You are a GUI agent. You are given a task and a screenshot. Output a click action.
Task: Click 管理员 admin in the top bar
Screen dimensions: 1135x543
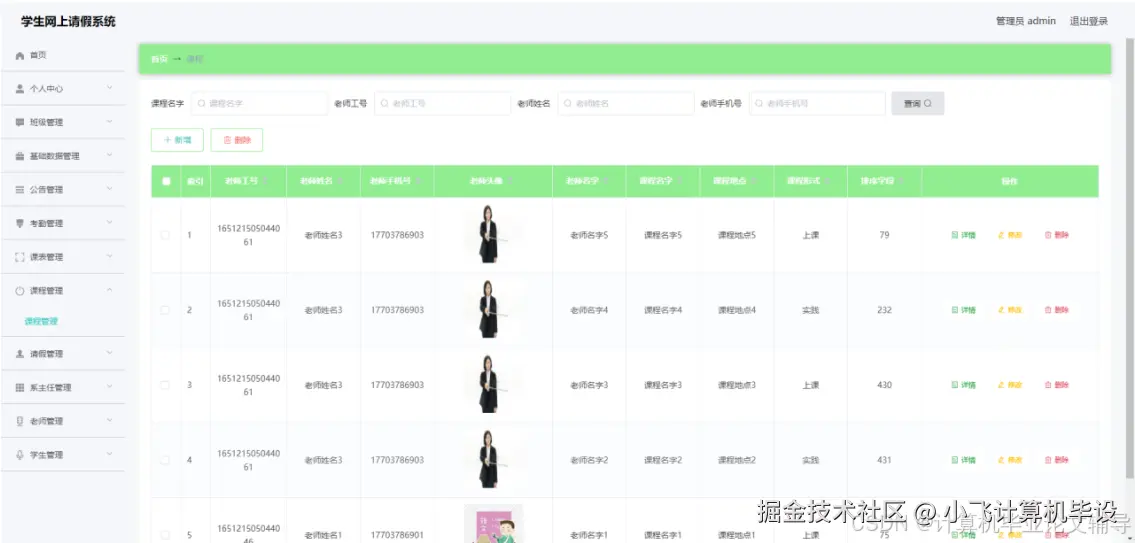pos(1026,21)
